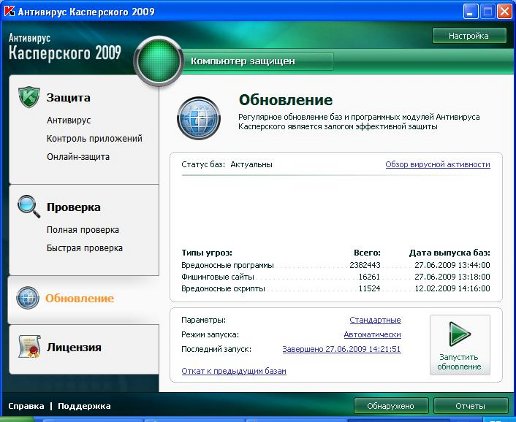Click the Kaspersky logo in title bar
Image resolution: width=516 pixels, height=422 pixels.
pos(9,12)
